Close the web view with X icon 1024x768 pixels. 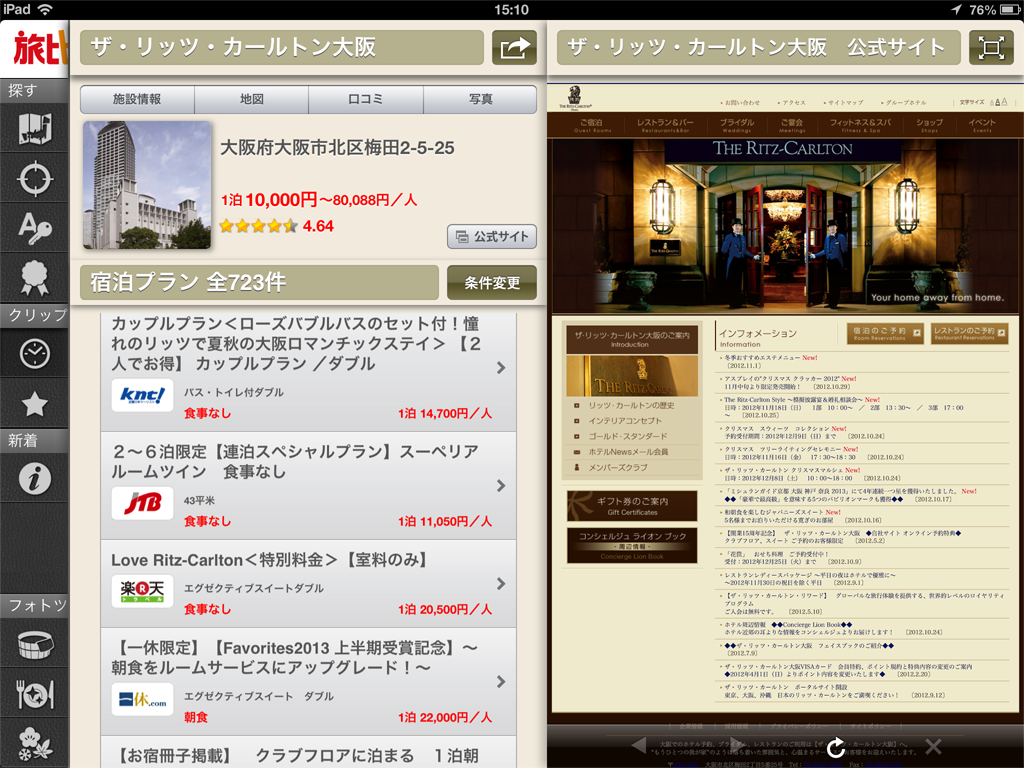pyautogui.click(x=933, y=746)
